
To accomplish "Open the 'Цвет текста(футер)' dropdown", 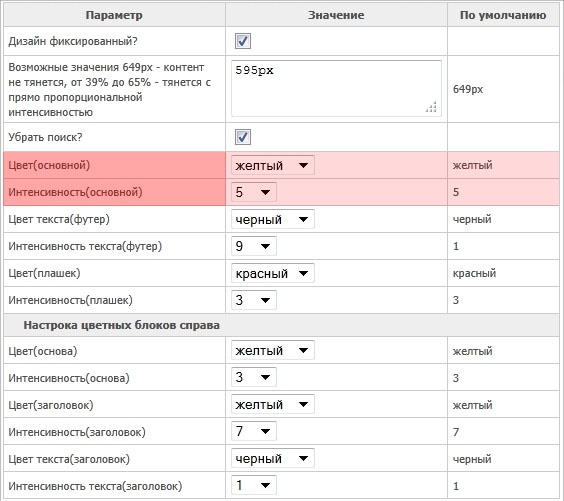I will point(273,219).
